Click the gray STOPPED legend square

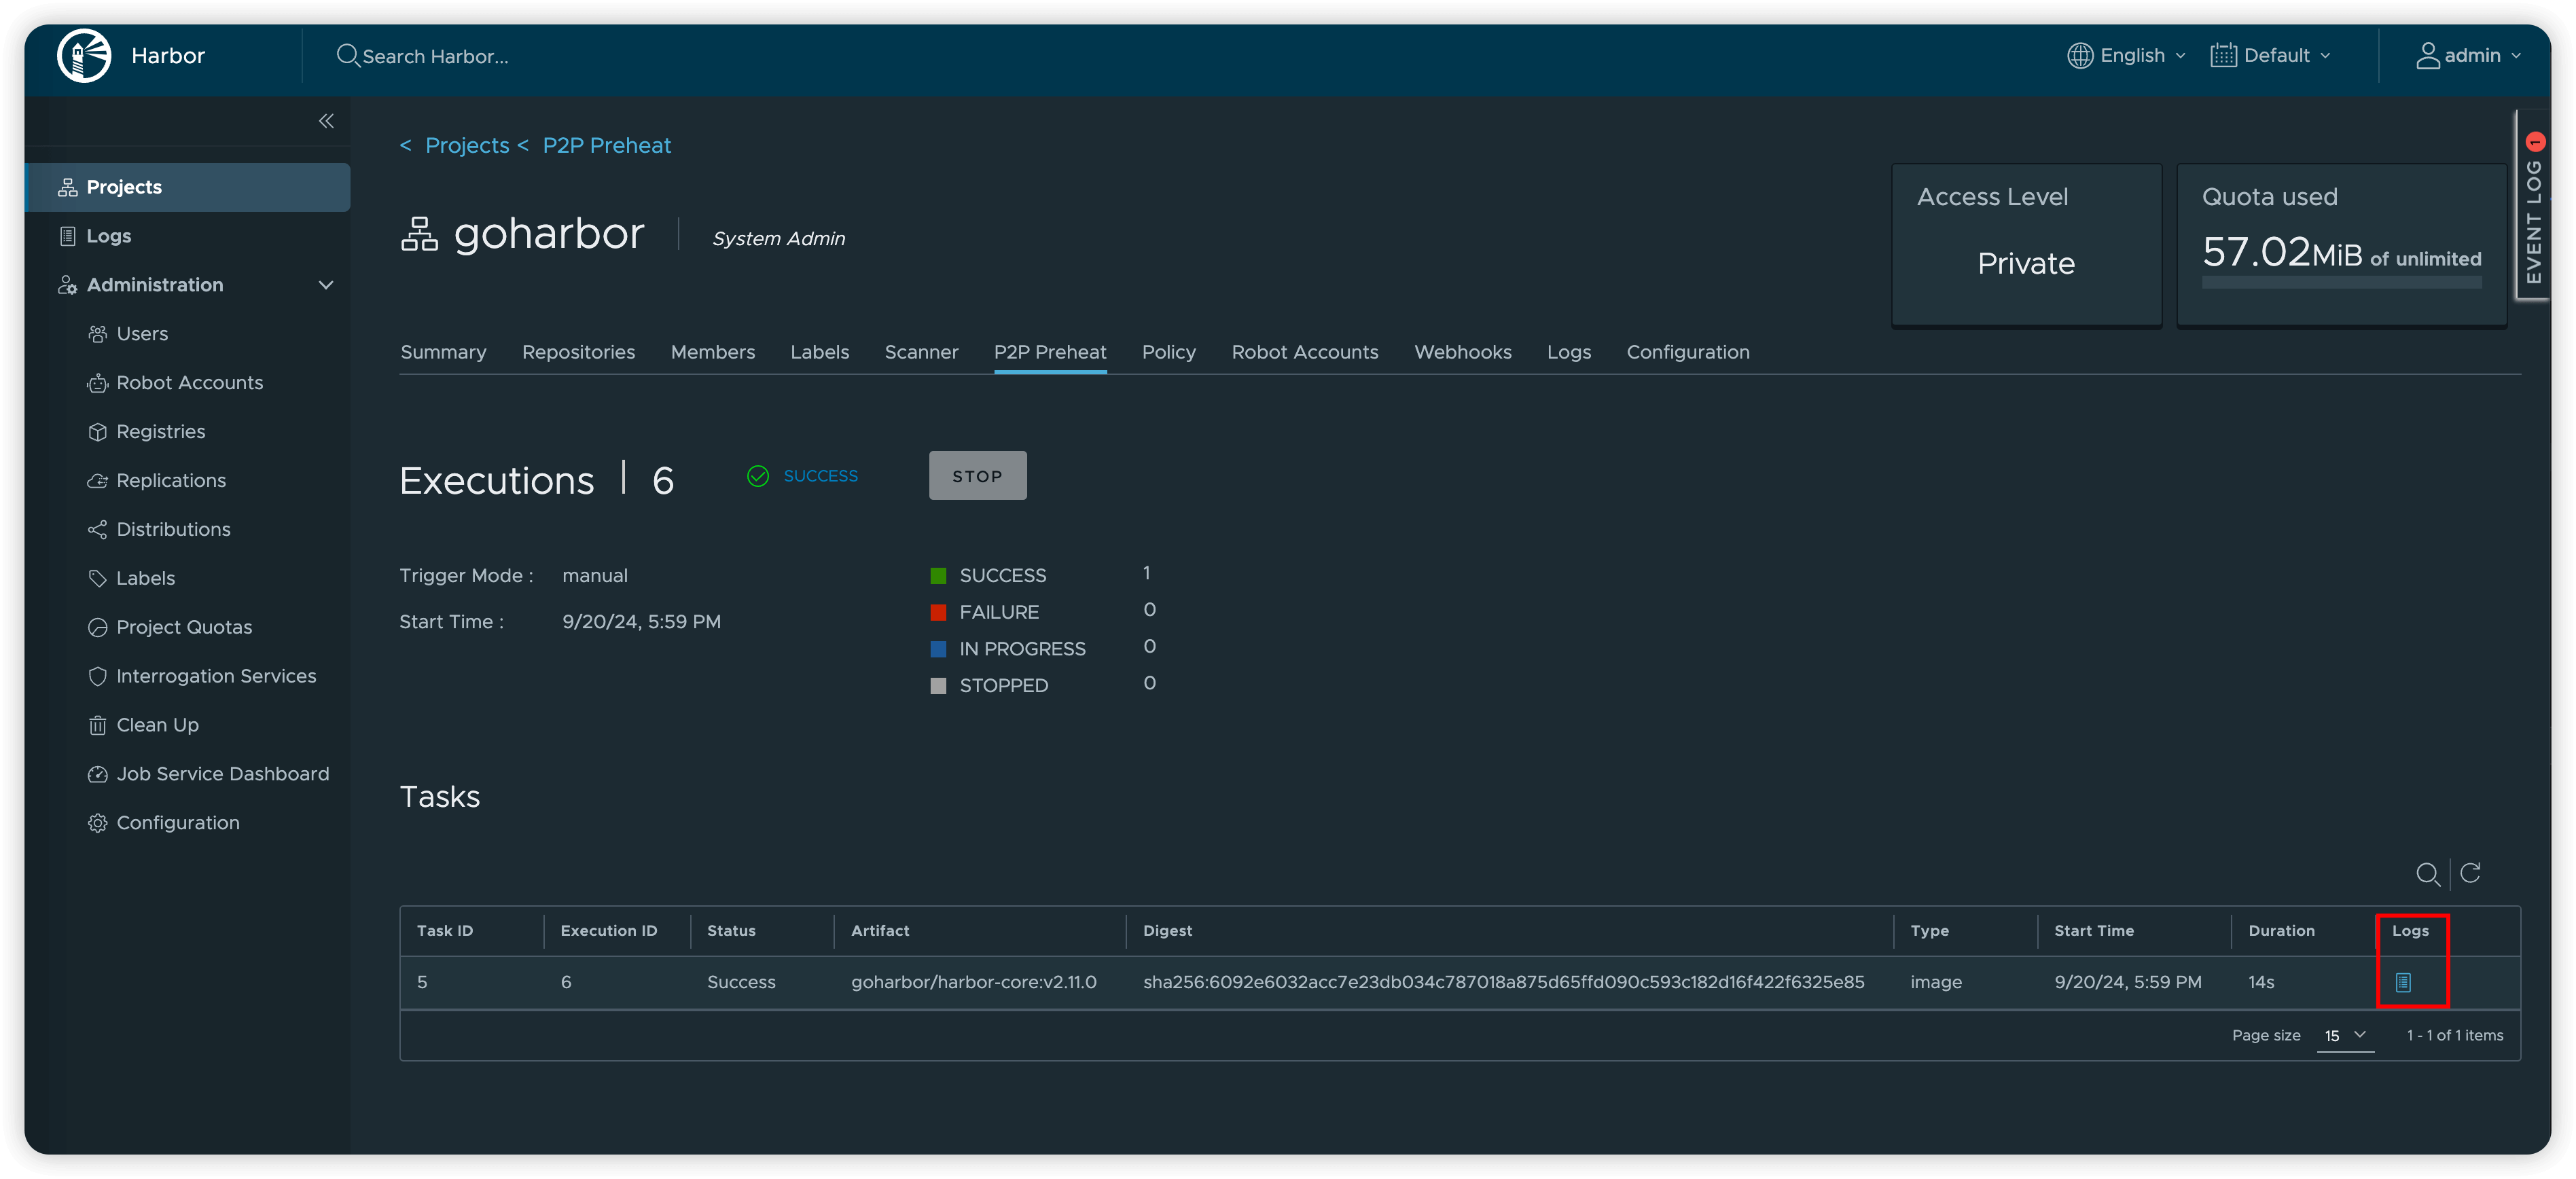coord(938,687)
